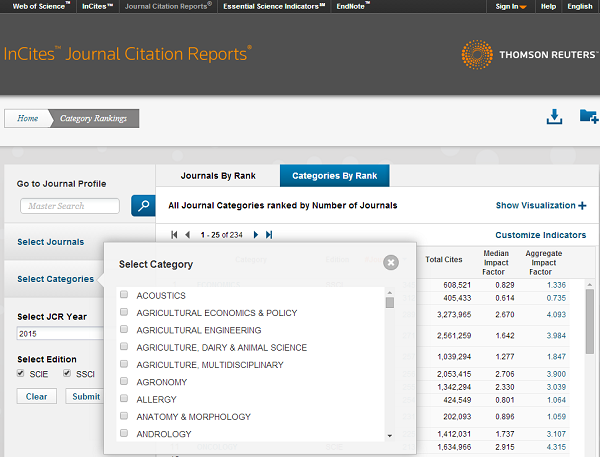Click results table scroll up arrow
The width and height of the screenshot is (600, 457).
point(590,285)
